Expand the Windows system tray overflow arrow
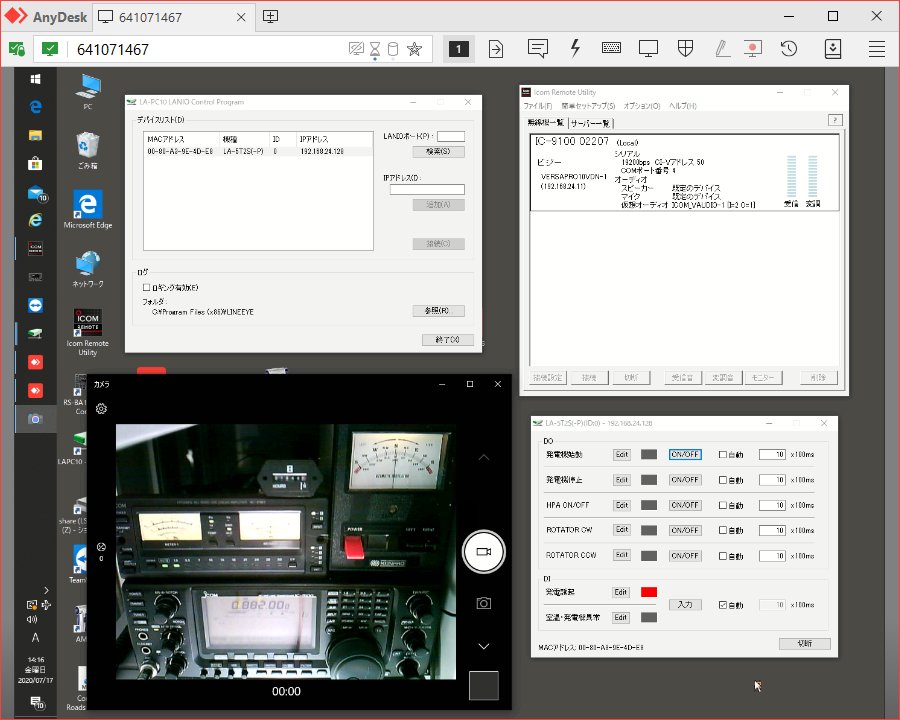Image resolution: width=900 pixels, height=720 pixels. pos(46,589)
